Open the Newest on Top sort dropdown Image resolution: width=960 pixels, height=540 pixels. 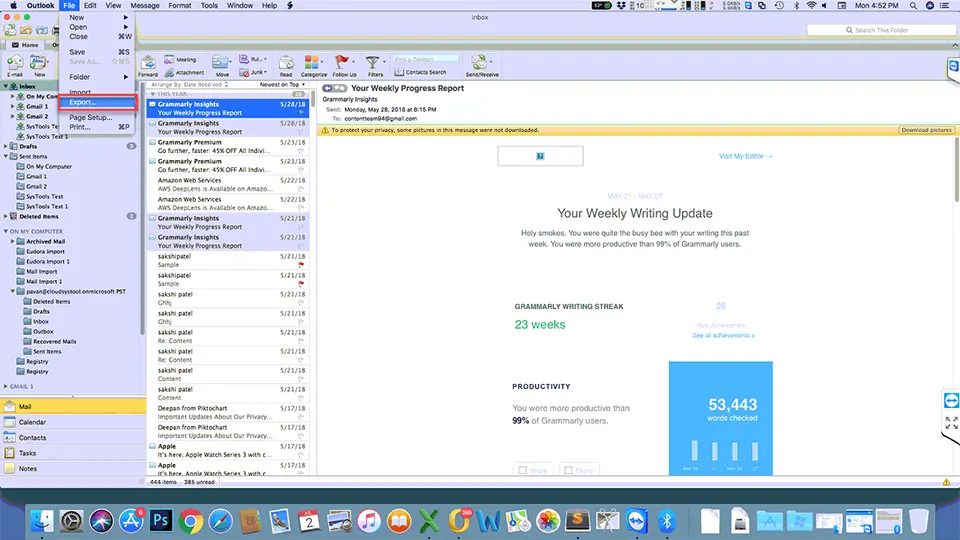coord(282,84)
